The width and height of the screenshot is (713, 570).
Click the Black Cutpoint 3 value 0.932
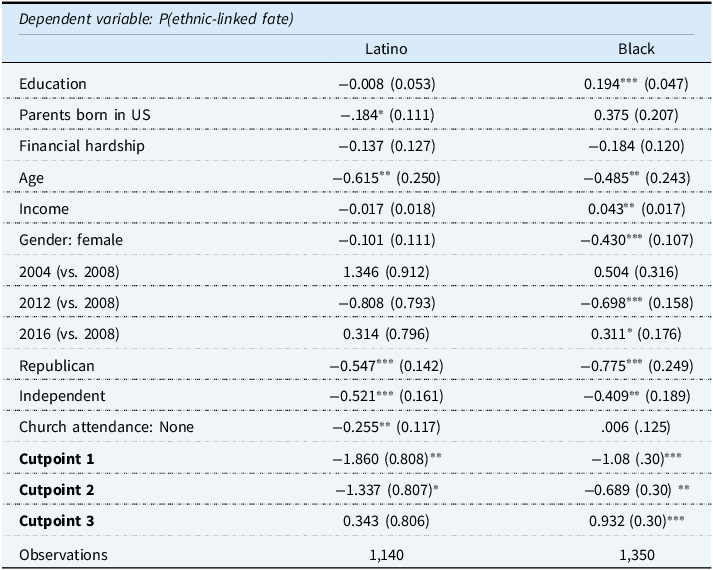607,520
